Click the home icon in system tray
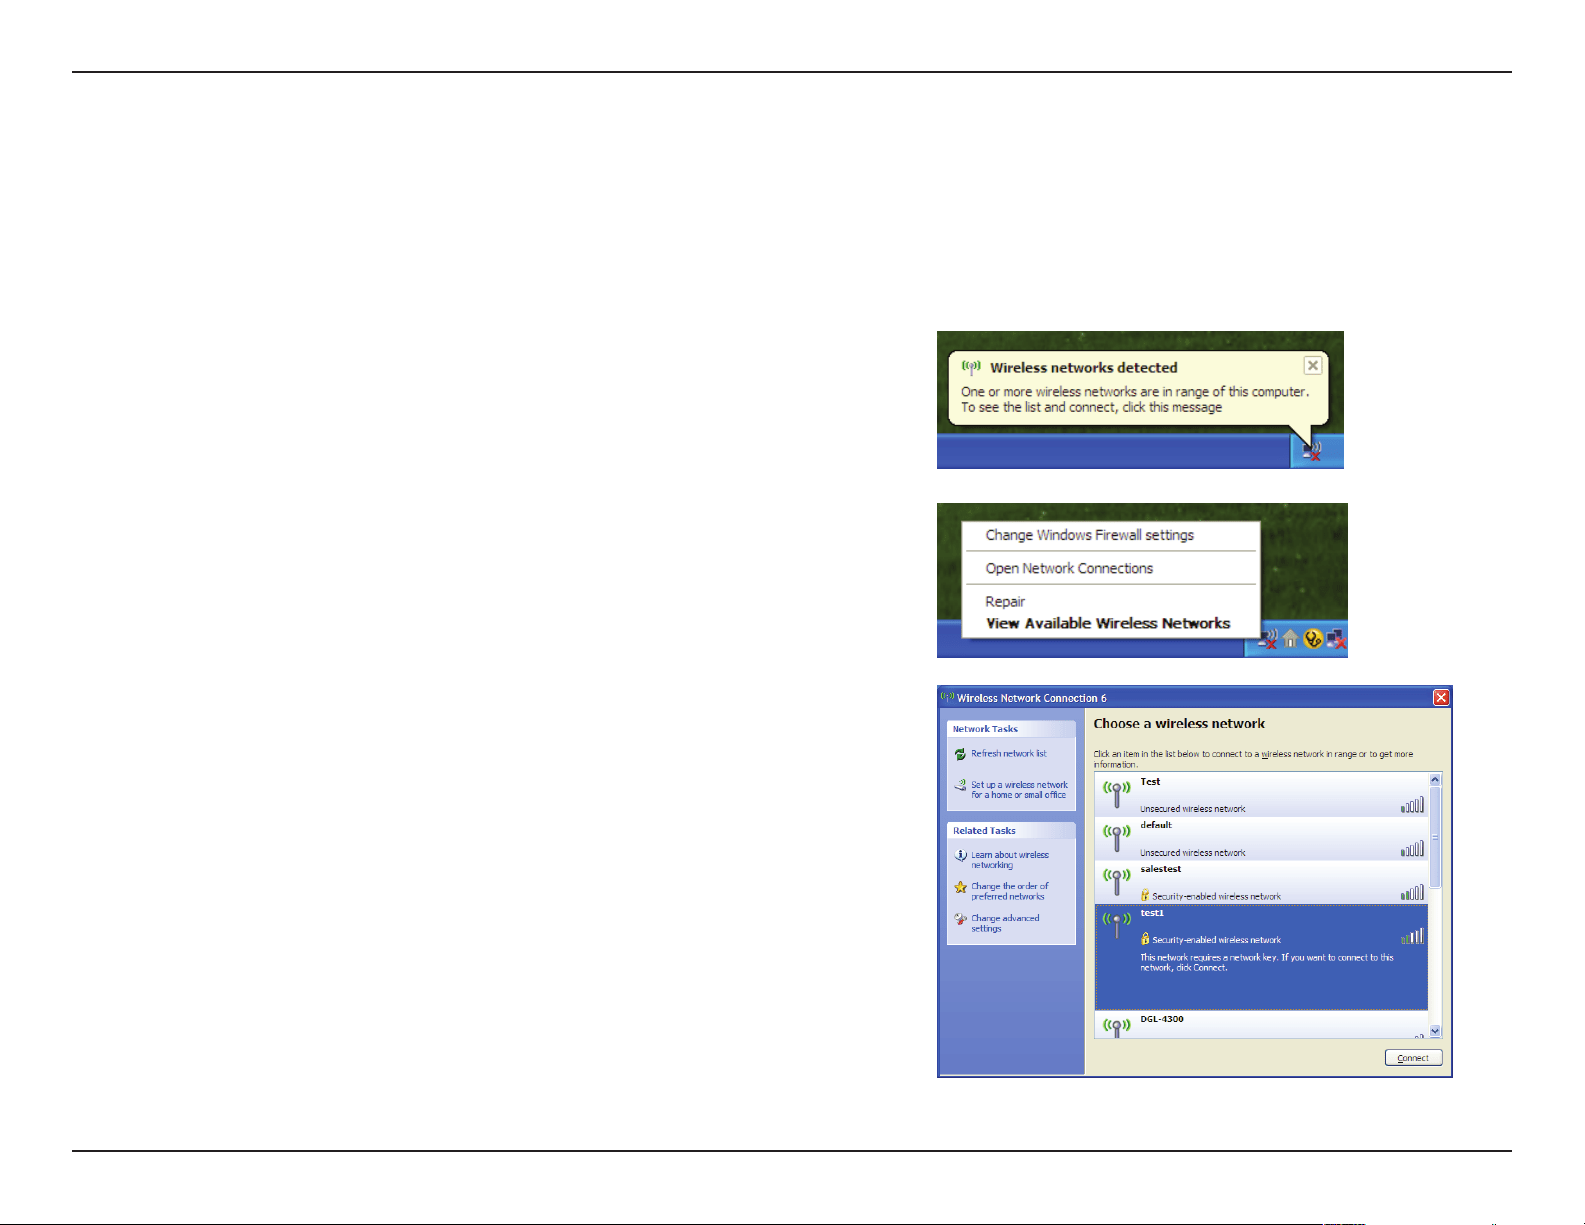This screenshot has width=1585, height=1225. tap(1291, 639)
